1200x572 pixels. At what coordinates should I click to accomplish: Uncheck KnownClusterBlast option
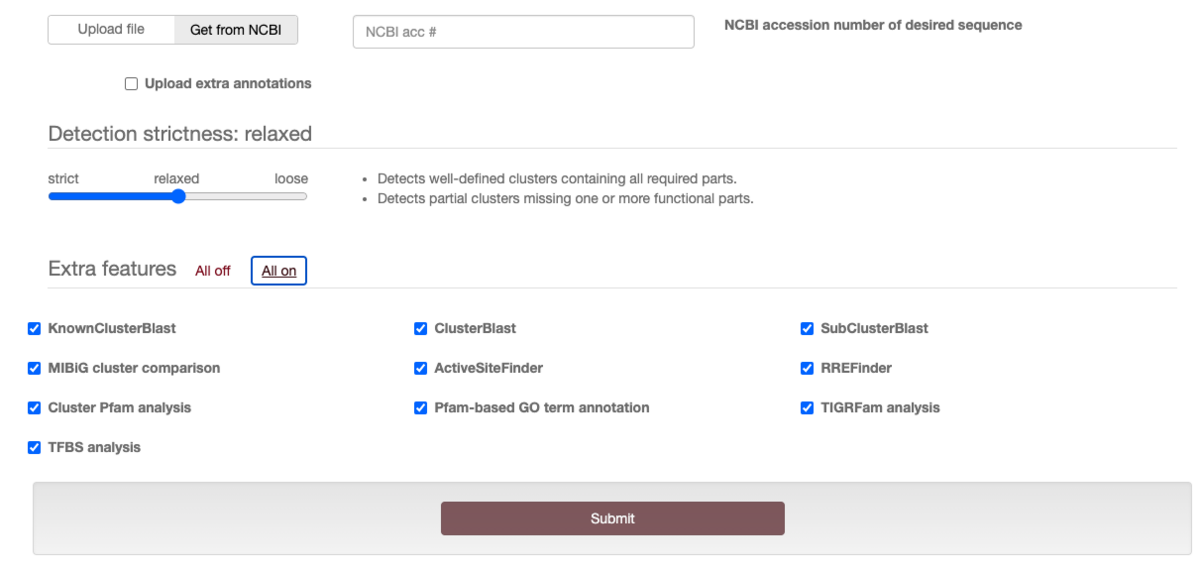point(35,329)
